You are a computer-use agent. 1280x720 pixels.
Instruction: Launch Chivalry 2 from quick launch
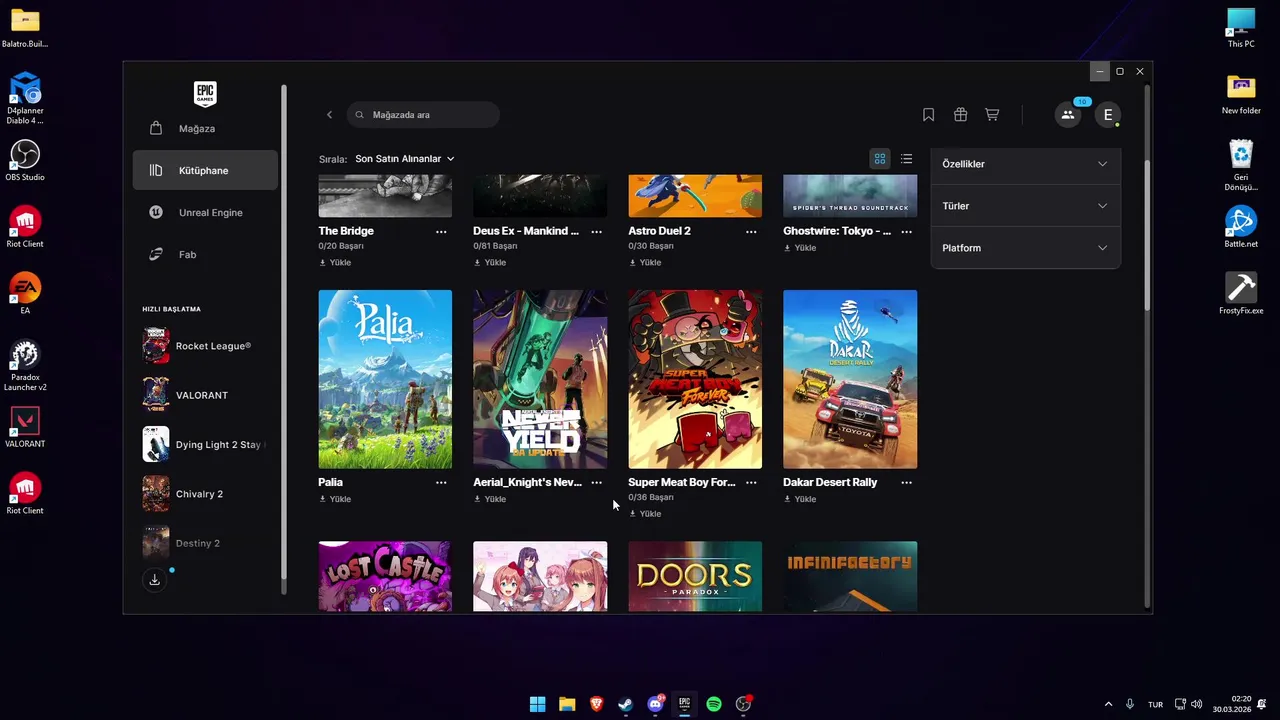click(205, 494)
